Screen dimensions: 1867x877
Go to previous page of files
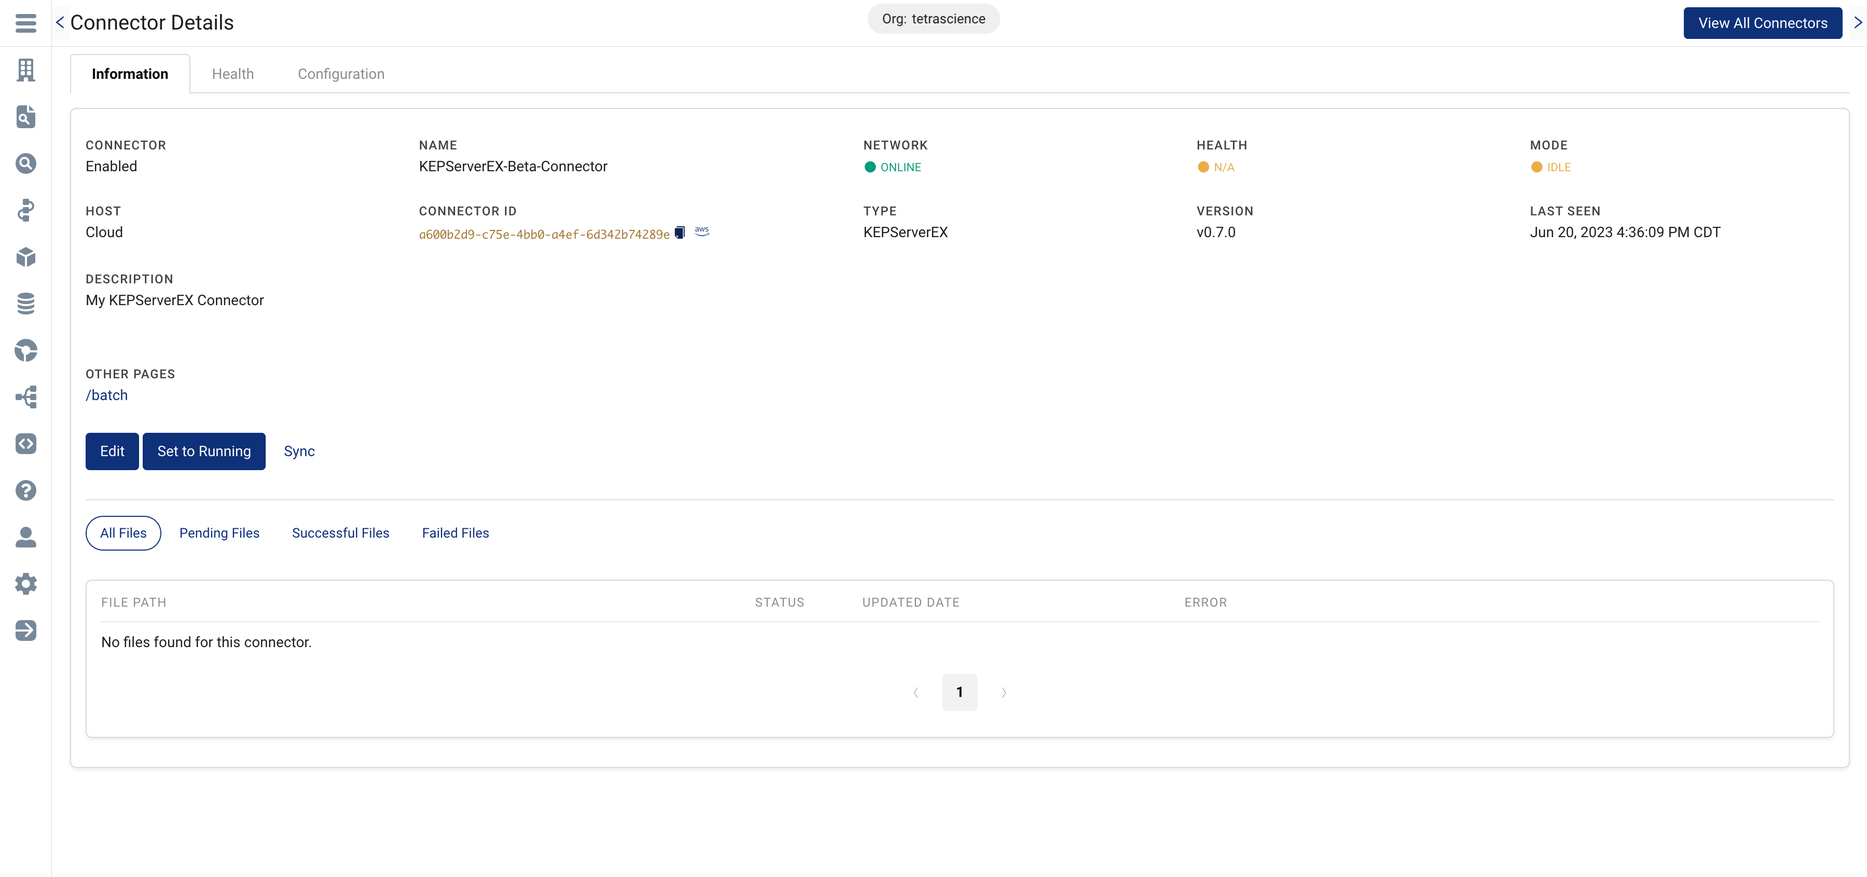click(916, 692)
